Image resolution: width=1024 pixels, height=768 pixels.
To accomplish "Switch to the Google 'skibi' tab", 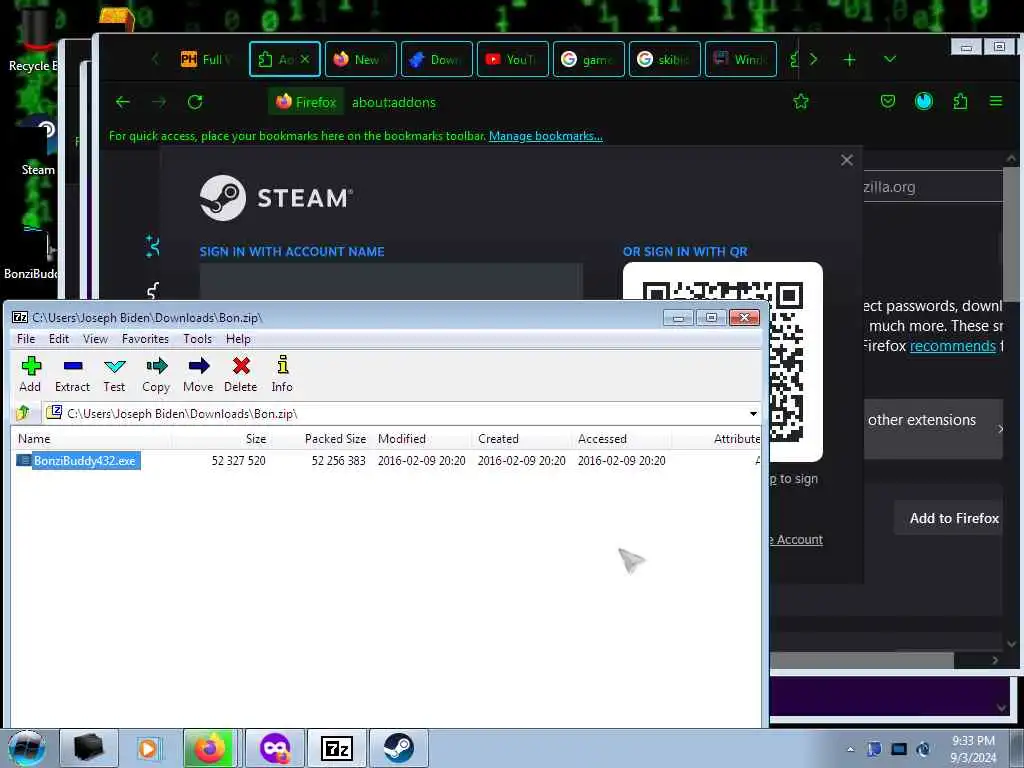I will 665,59.
